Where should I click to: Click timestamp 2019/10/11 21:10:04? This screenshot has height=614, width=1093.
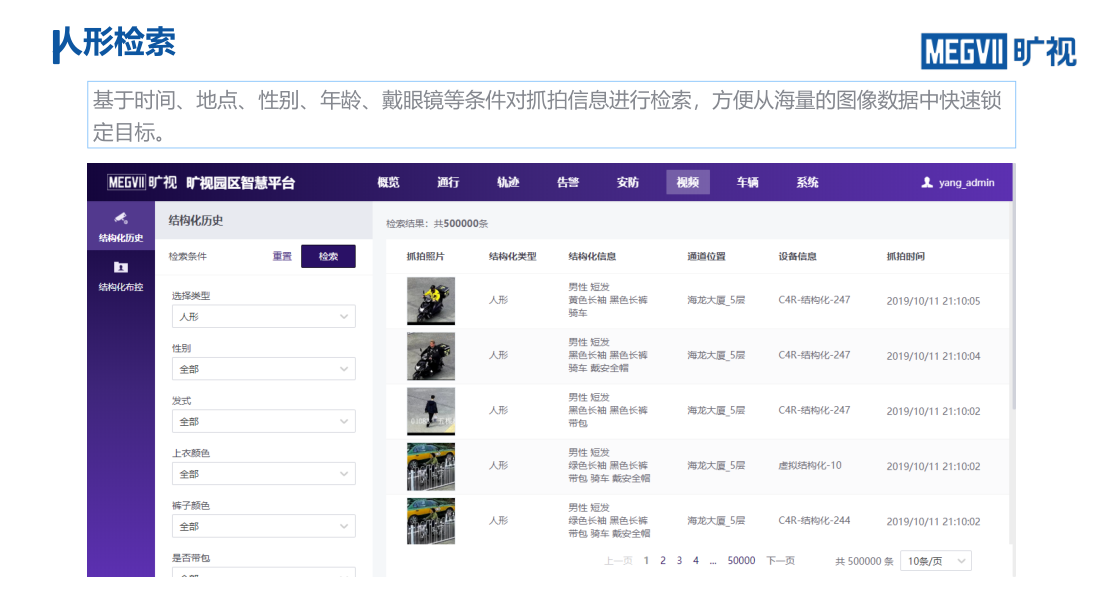click(x=933, y=356)
